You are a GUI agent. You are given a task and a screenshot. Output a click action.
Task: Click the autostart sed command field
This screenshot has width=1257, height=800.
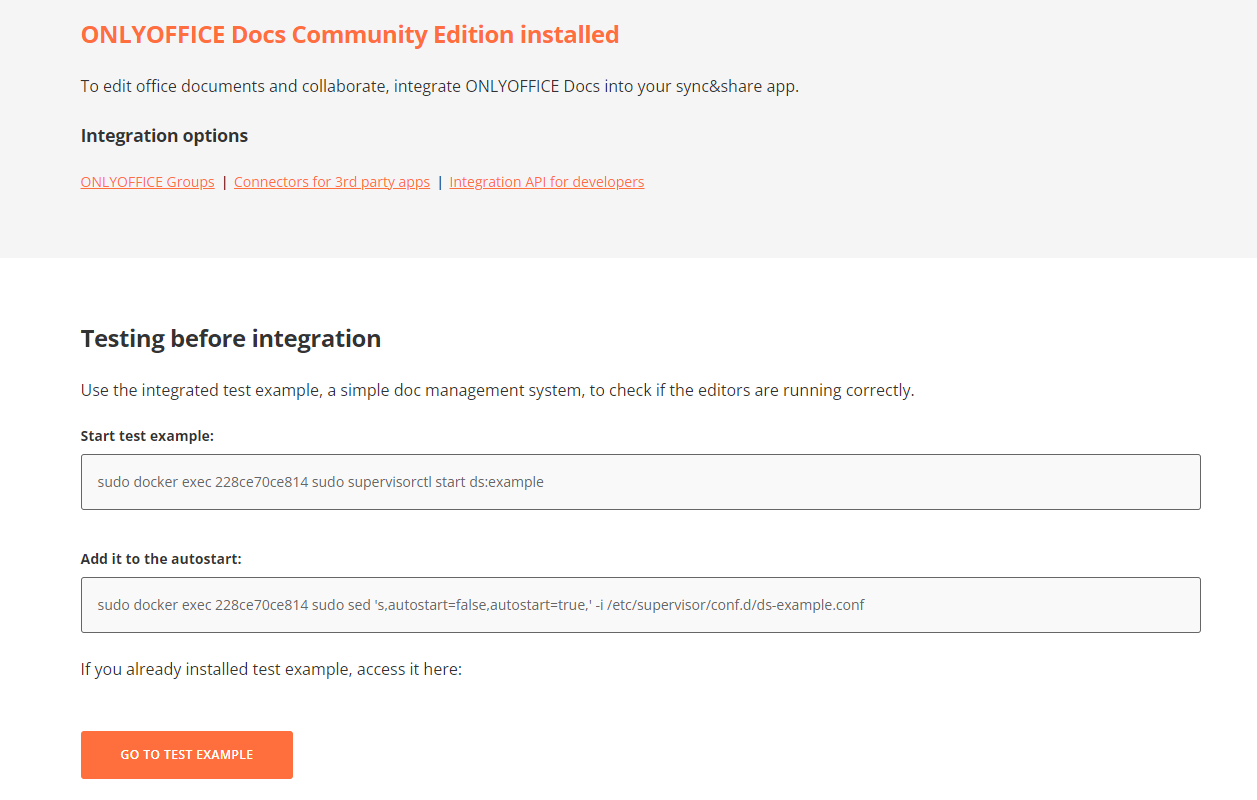[x=641, y=605]
